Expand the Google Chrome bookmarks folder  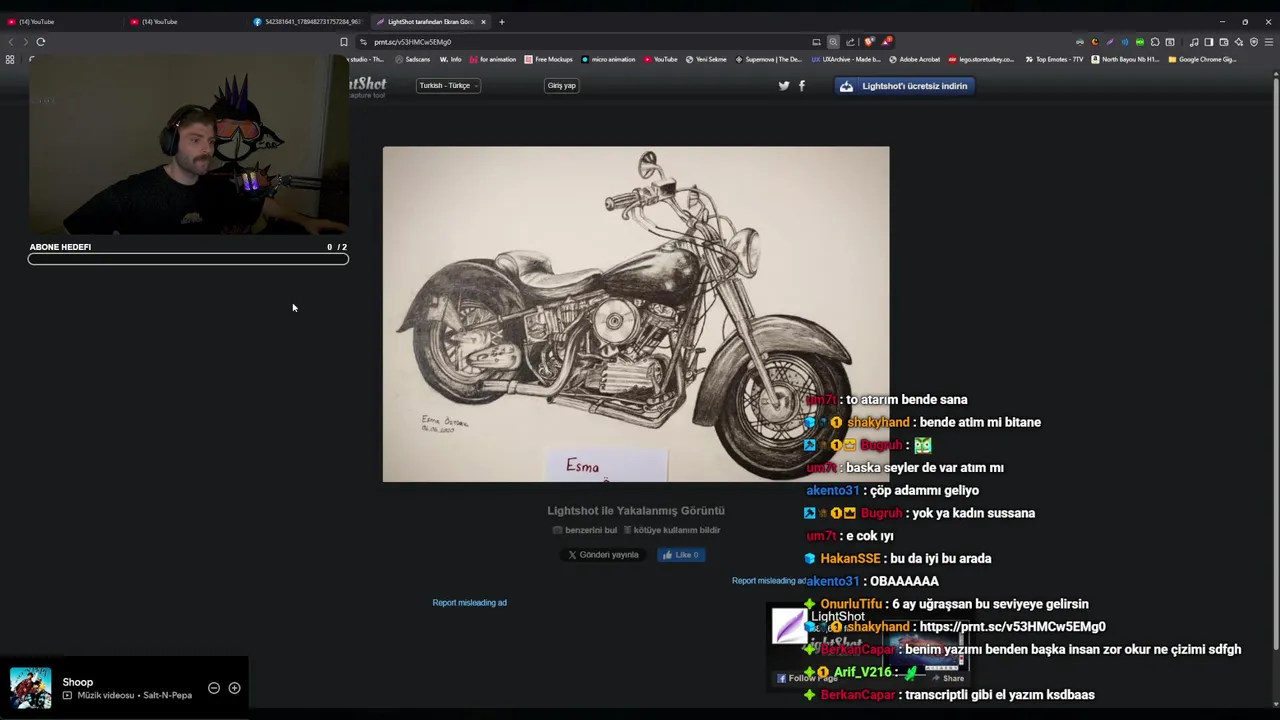(x=1203, y=60)
